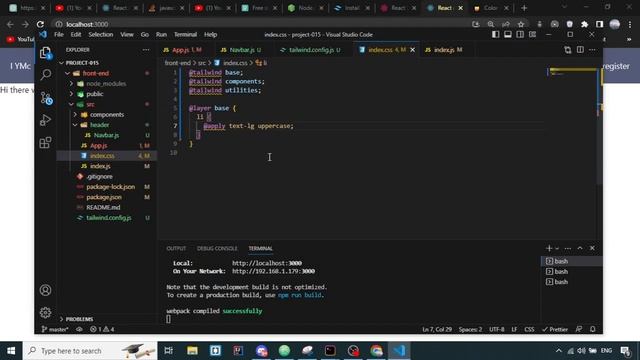
Task: Close the index.css editor tab
Action: tap(413, 50)
